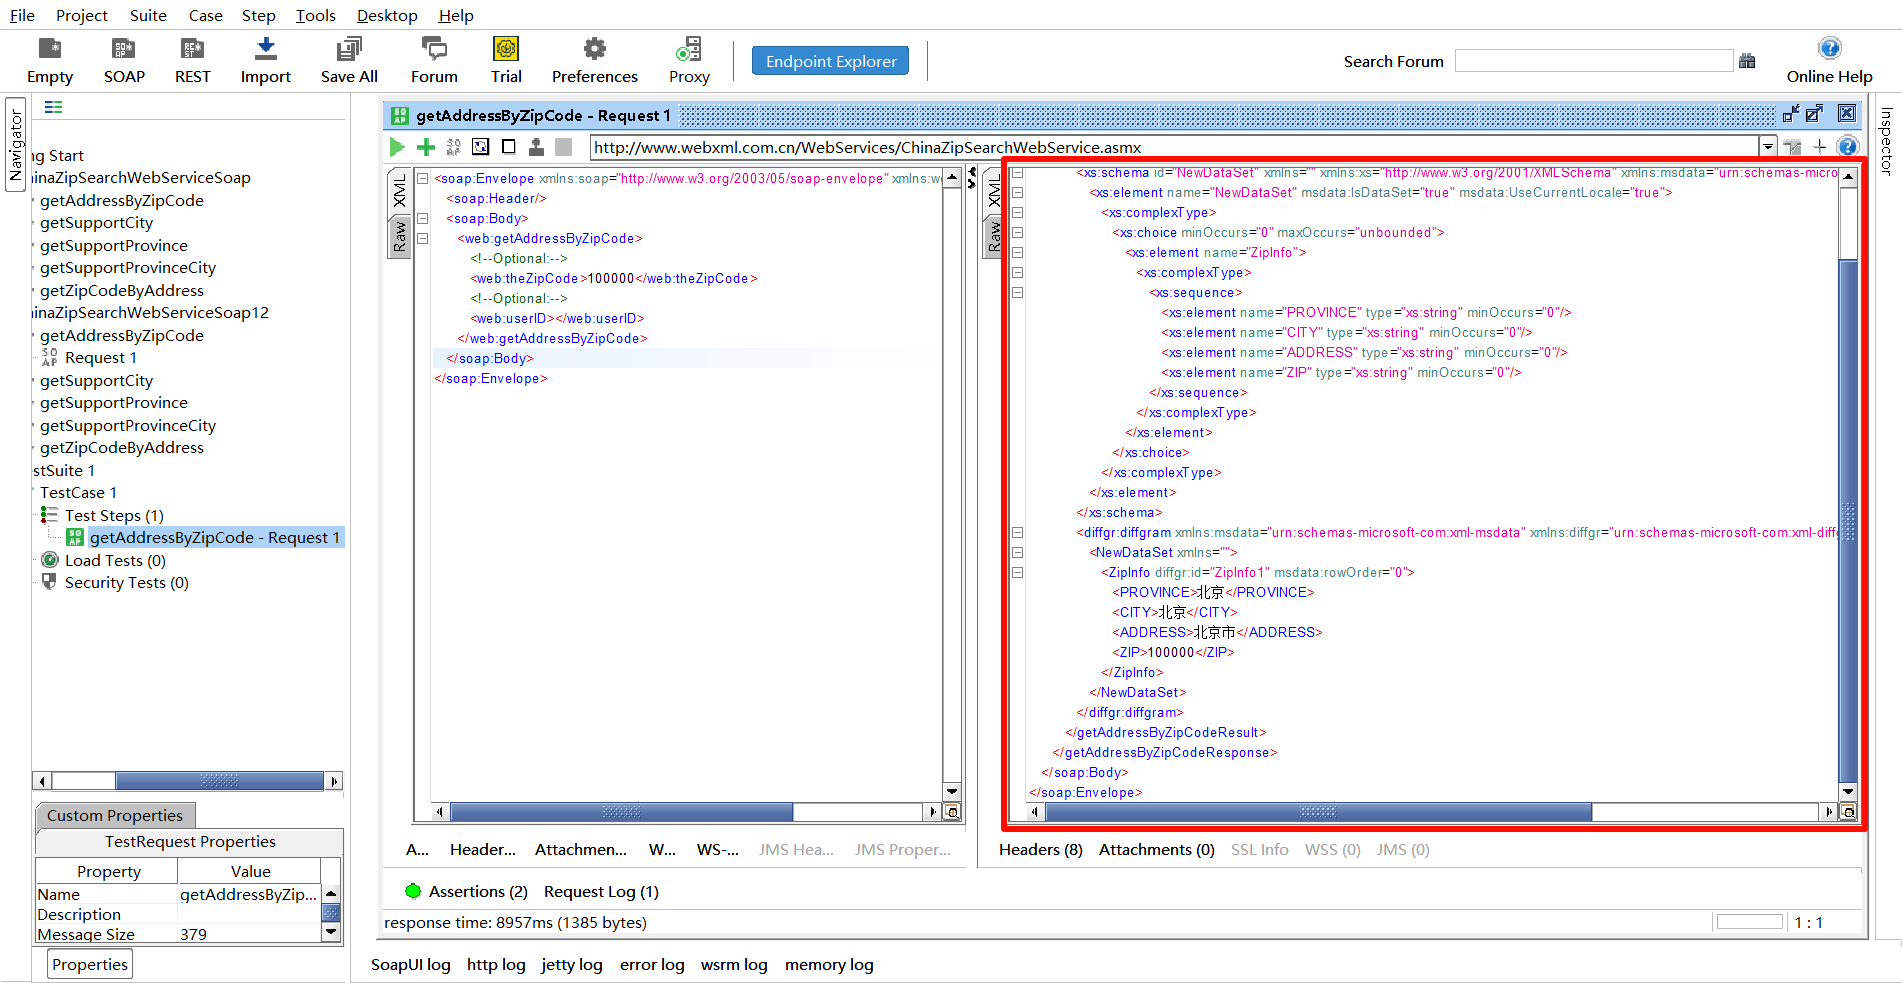Screen dimensions: 1902x983
Task: Click the greyed SOAP icon in request toolbar
Action: [x=454, y=147]
